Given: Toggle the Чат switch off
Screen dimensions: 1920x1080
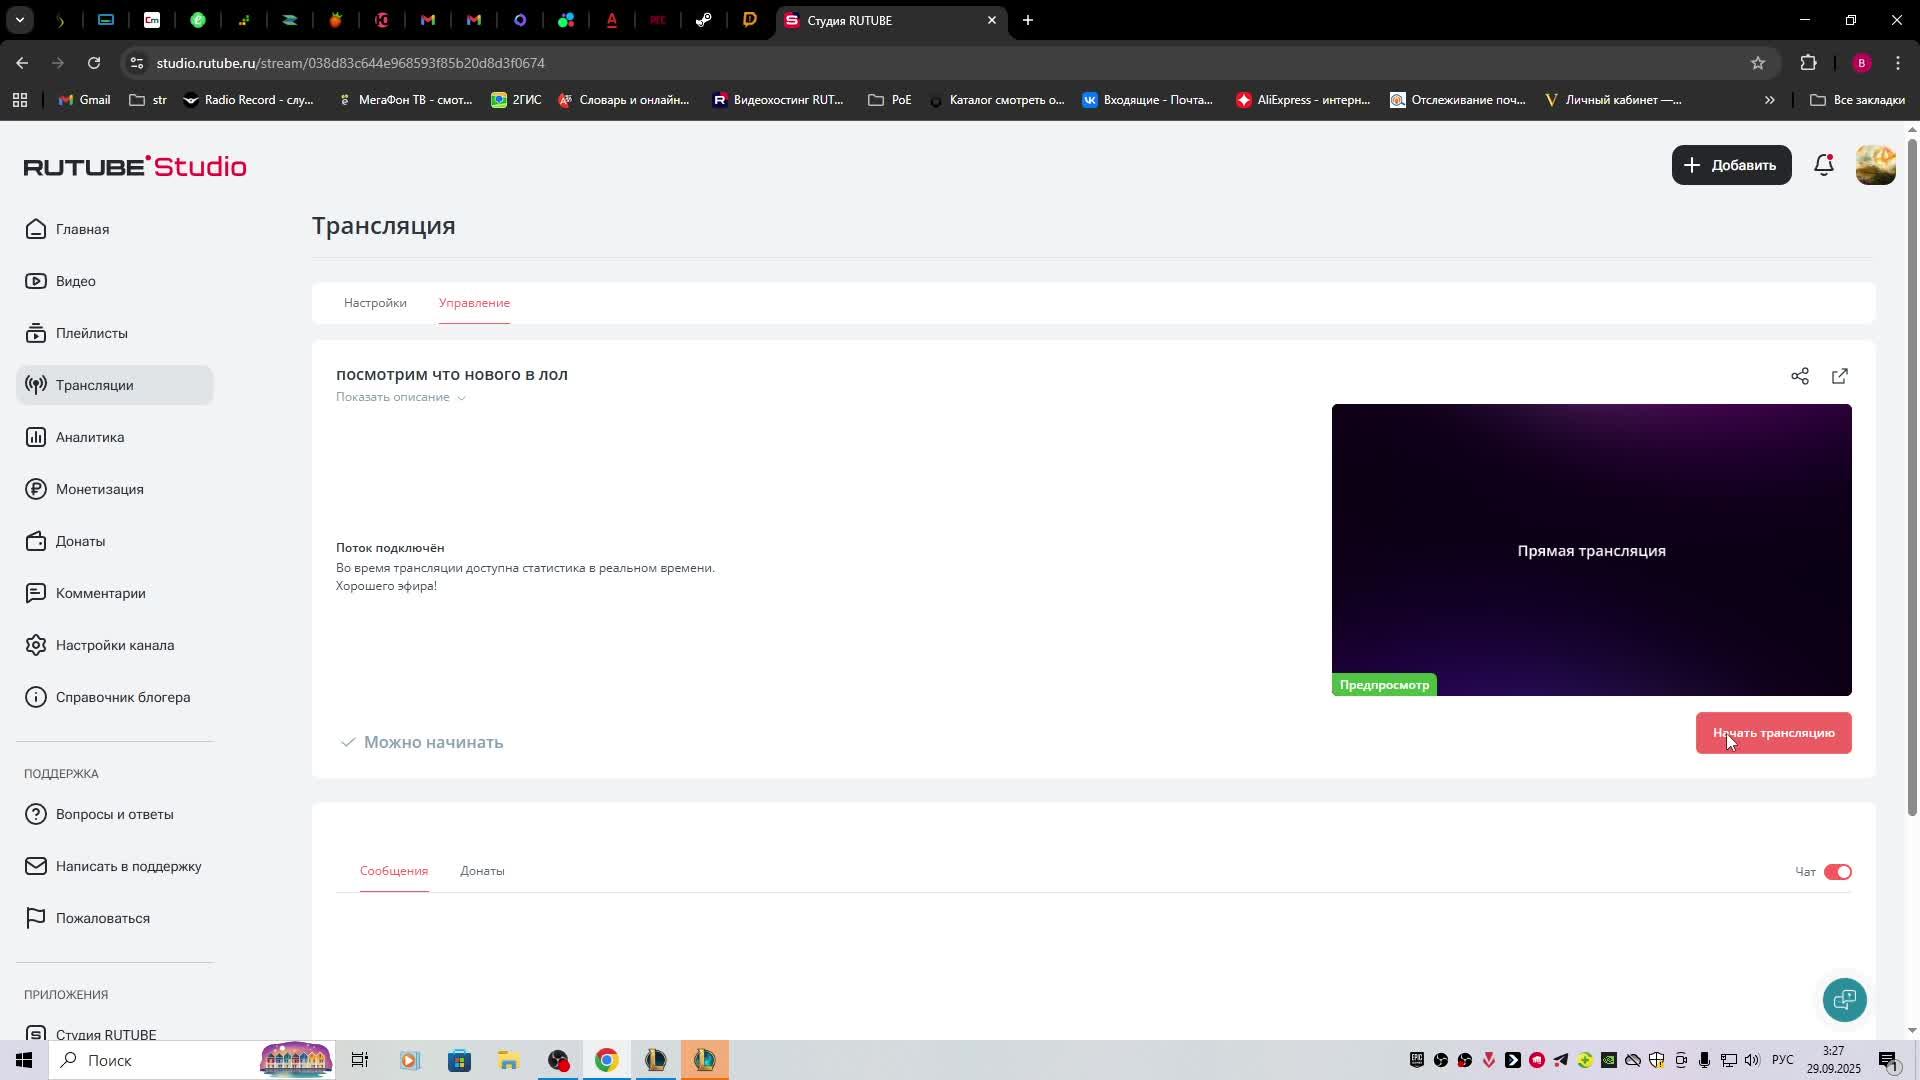Looking at the screenshot, I should pos(1837,872).
